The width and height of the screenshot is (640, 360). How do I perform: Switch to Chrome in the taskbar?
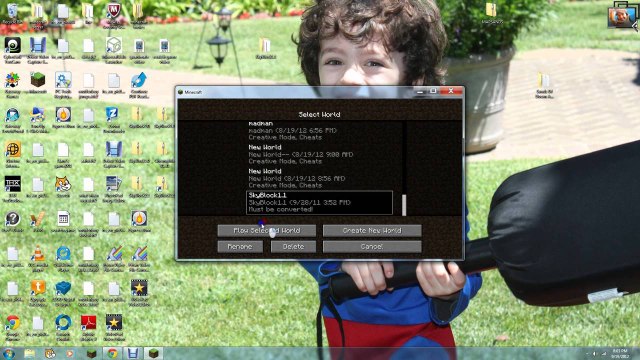coord(112,353)
